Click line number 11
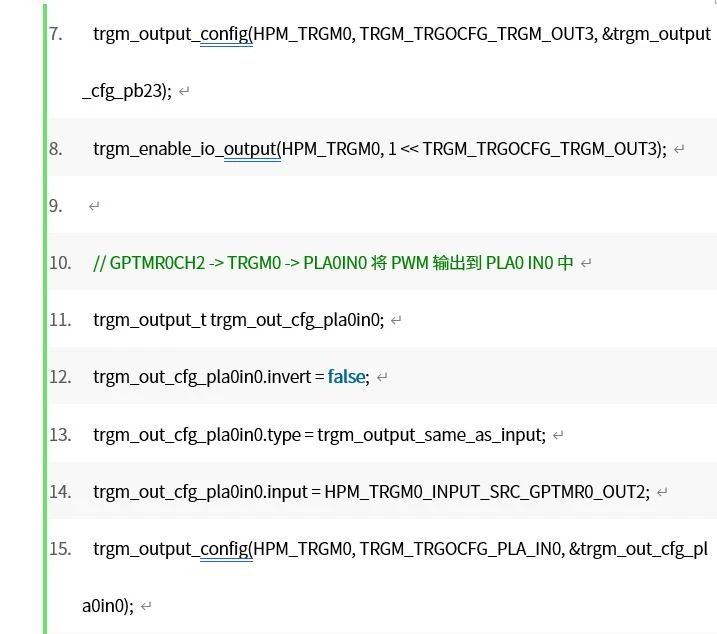The height and width of the screenshot is (634, 717). pos(60,320)
